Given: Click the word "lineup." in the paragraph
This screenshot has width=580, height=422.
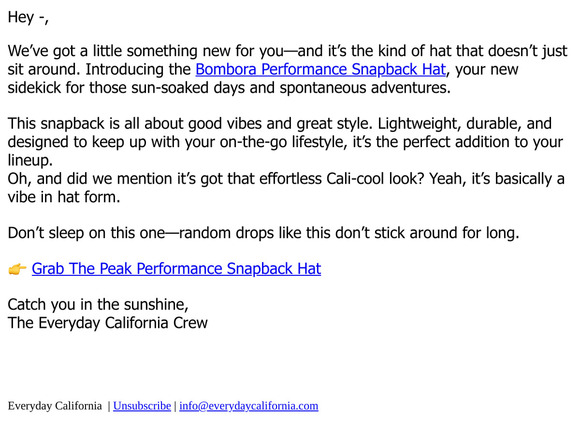Looking at the screenshot, I should pos(30,161).
